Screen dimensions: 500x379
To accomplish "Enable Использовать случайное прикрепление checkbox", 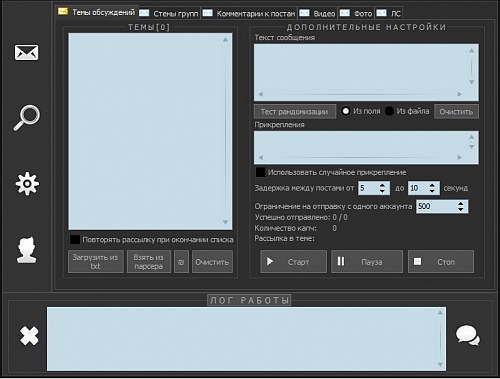I will 260,172.
